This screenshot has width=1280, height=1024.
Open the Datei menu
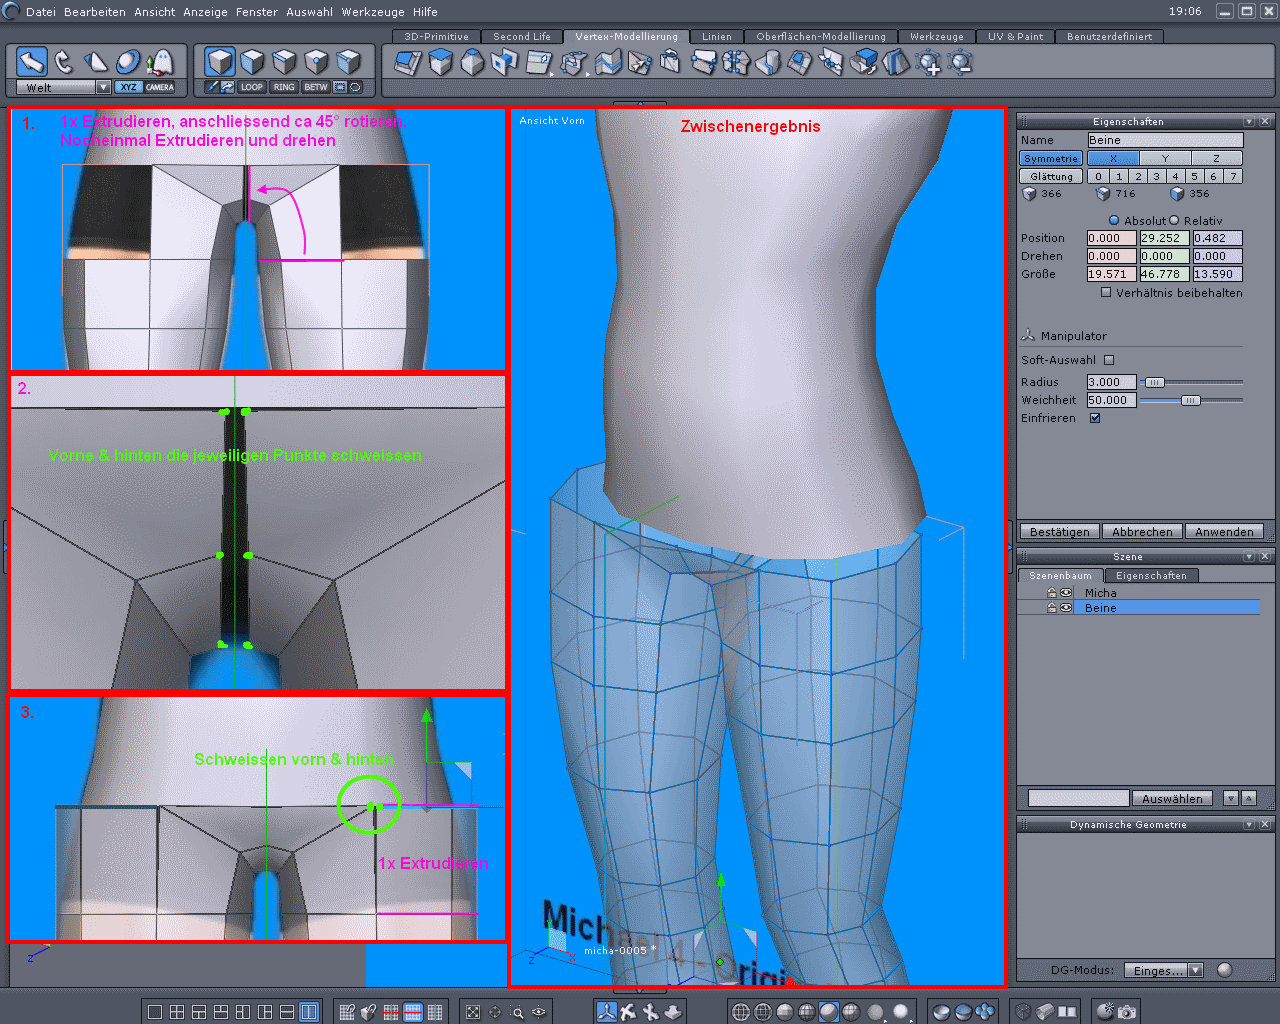coord(41,12)
